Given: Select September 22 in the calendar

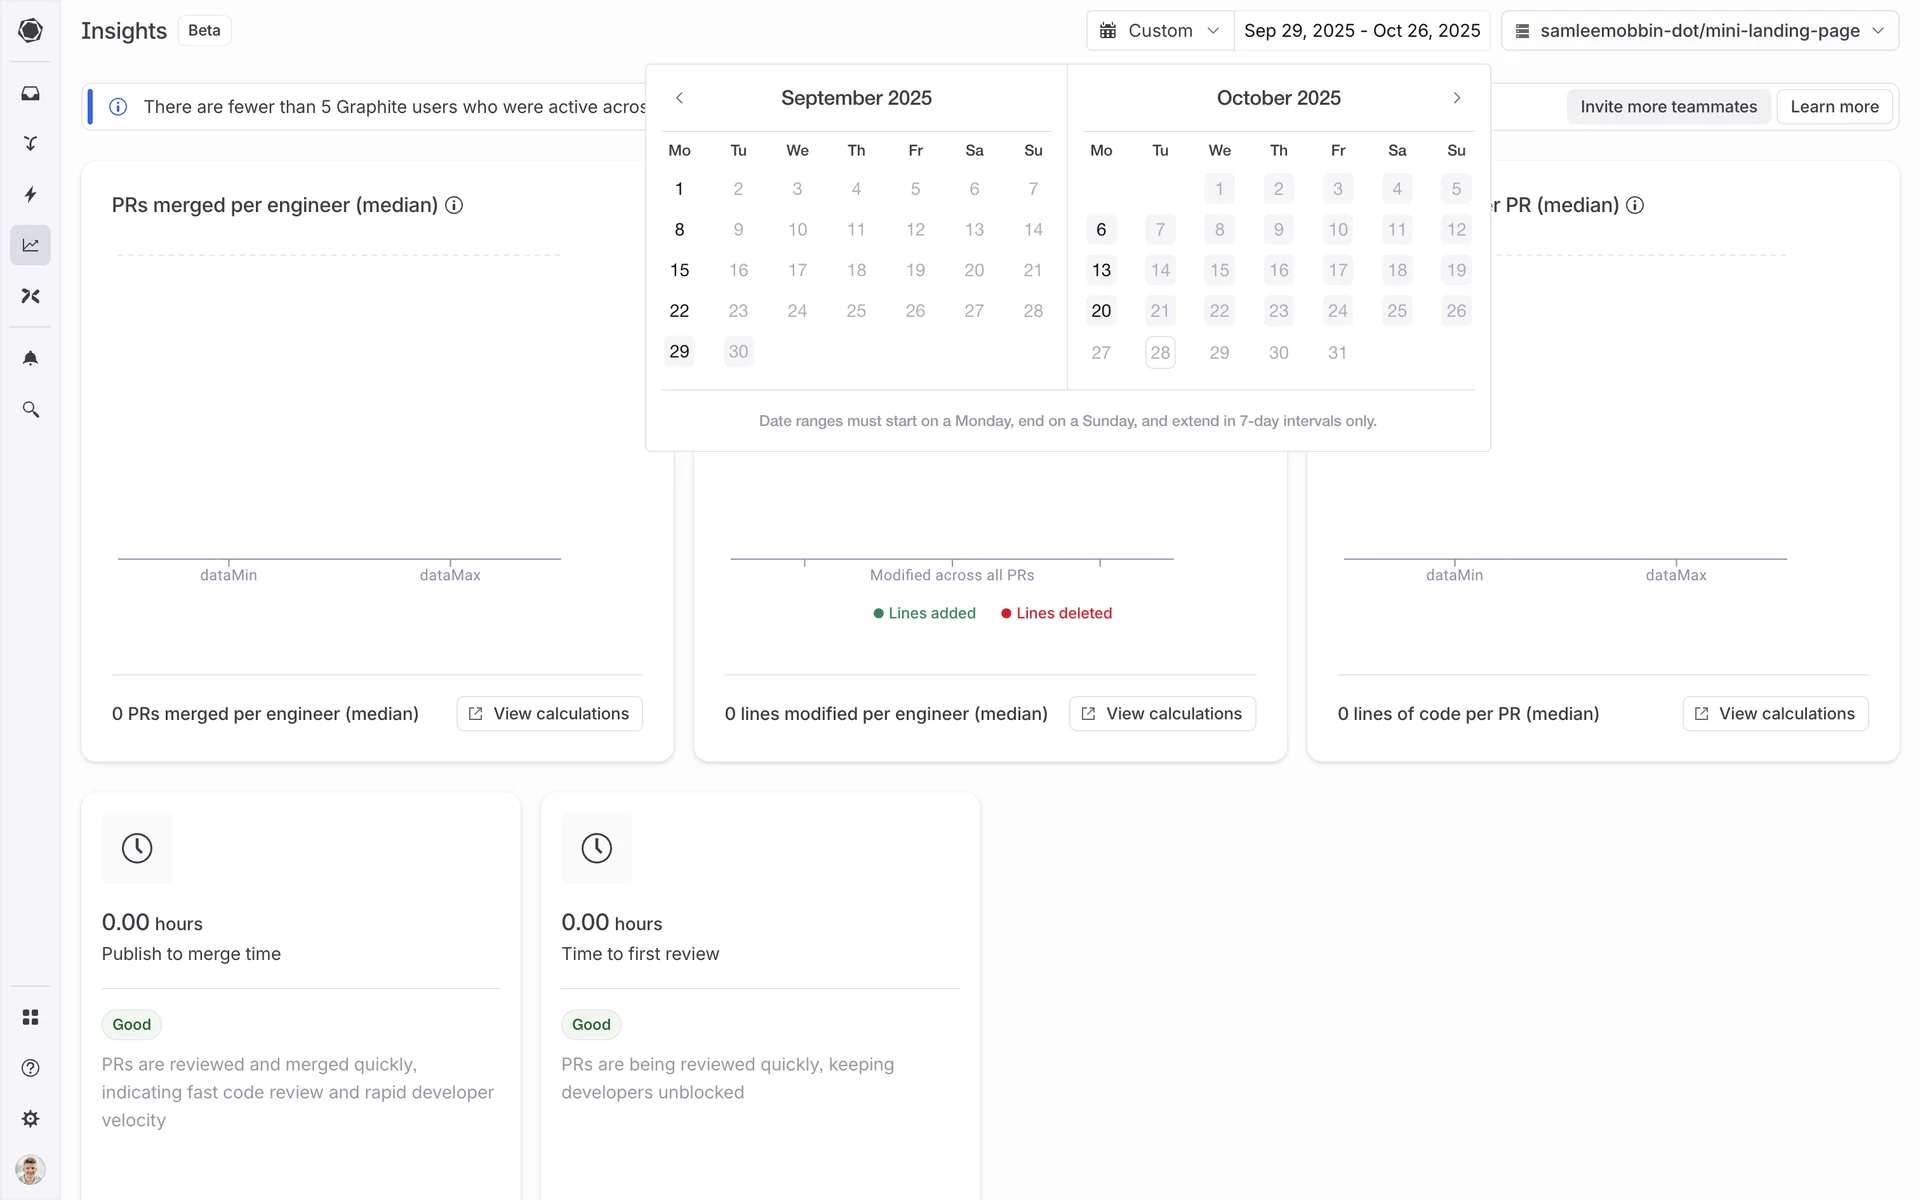Looking at the screenshot, I should [679, 311].
